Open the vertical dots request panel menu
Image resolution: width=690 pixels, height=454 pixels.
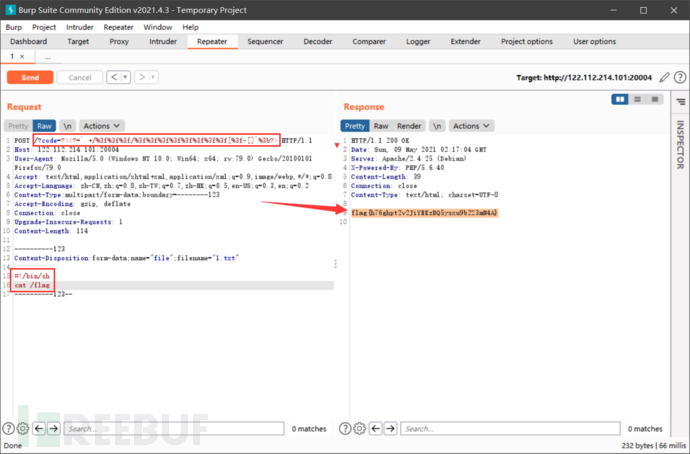pos(336,264)
